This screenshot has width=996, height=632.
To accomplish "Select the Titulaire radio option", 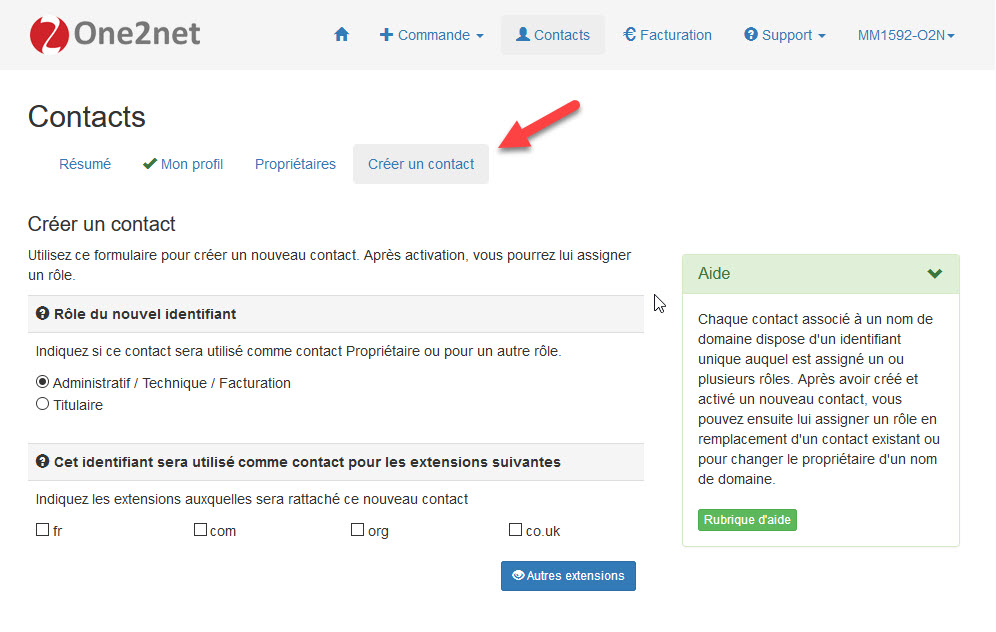I will point(43,403).
